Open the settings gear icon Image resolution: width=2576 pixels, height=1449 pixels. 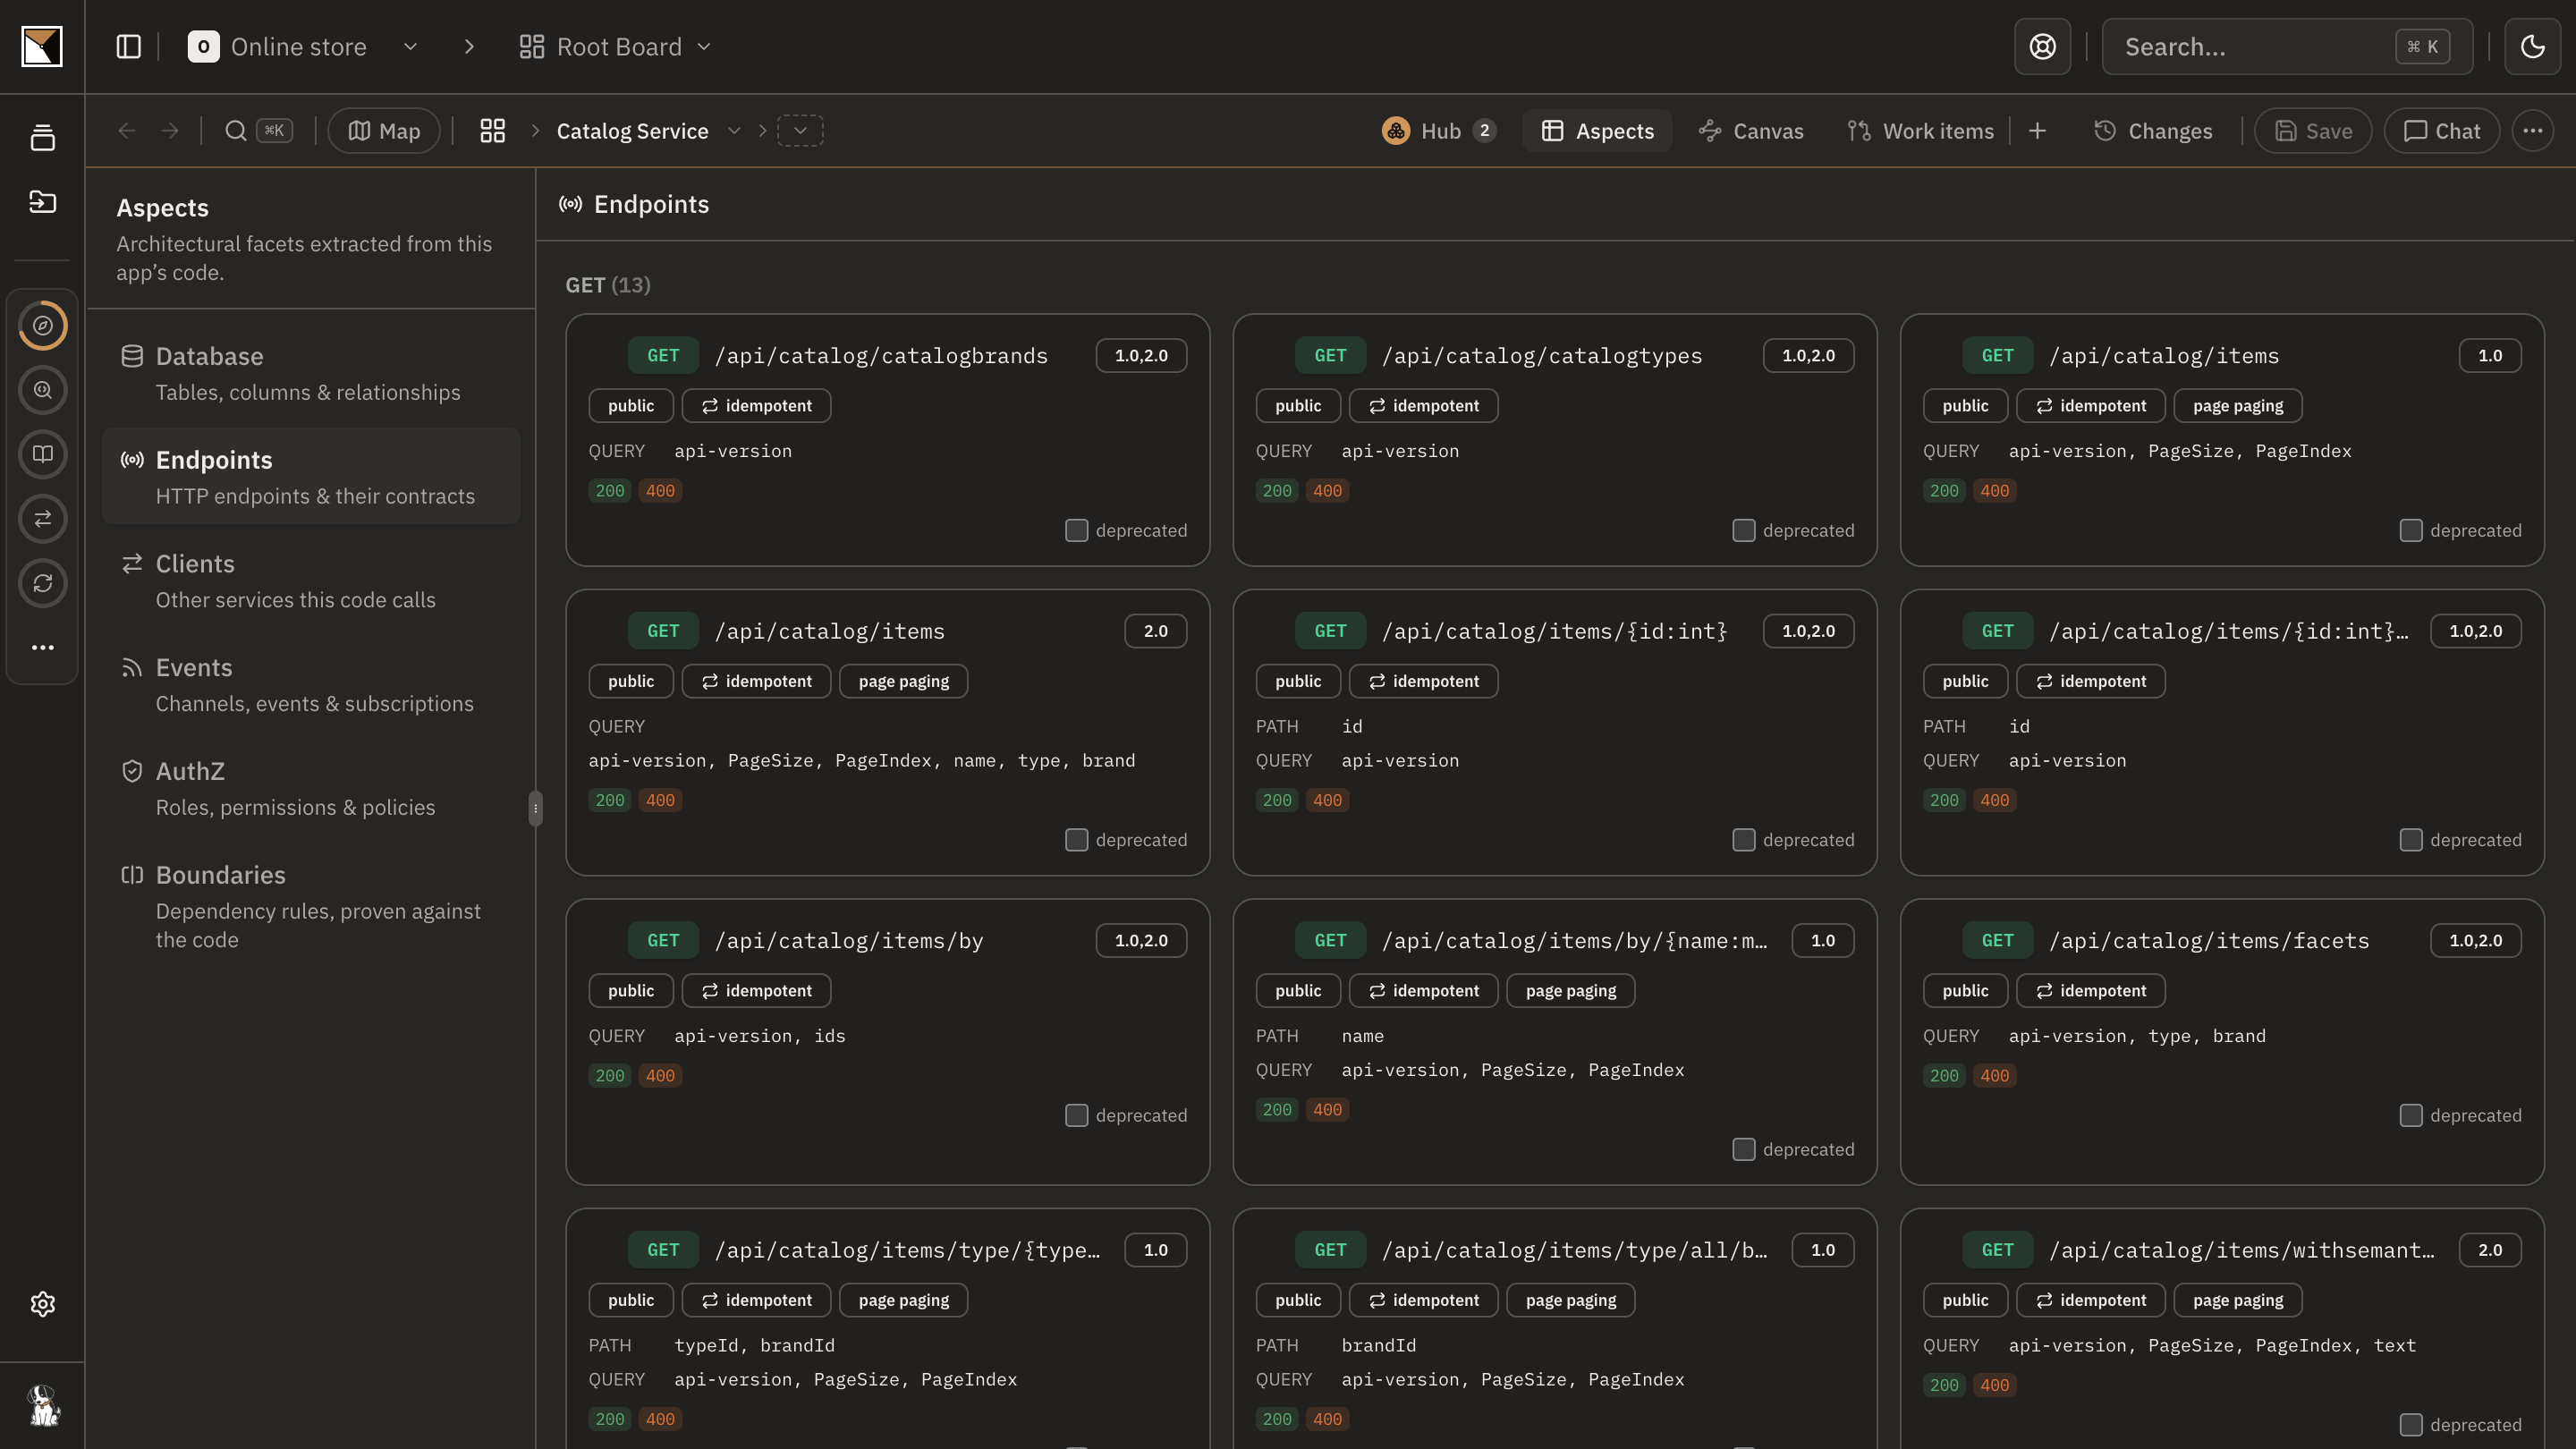coord(42,1304)
